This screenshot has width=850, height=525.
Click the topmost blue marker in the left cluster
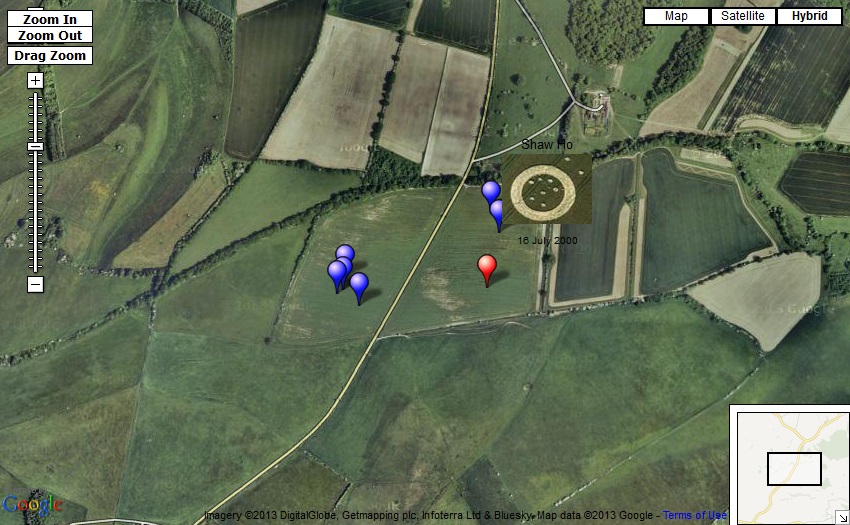[x=345, y=254]
